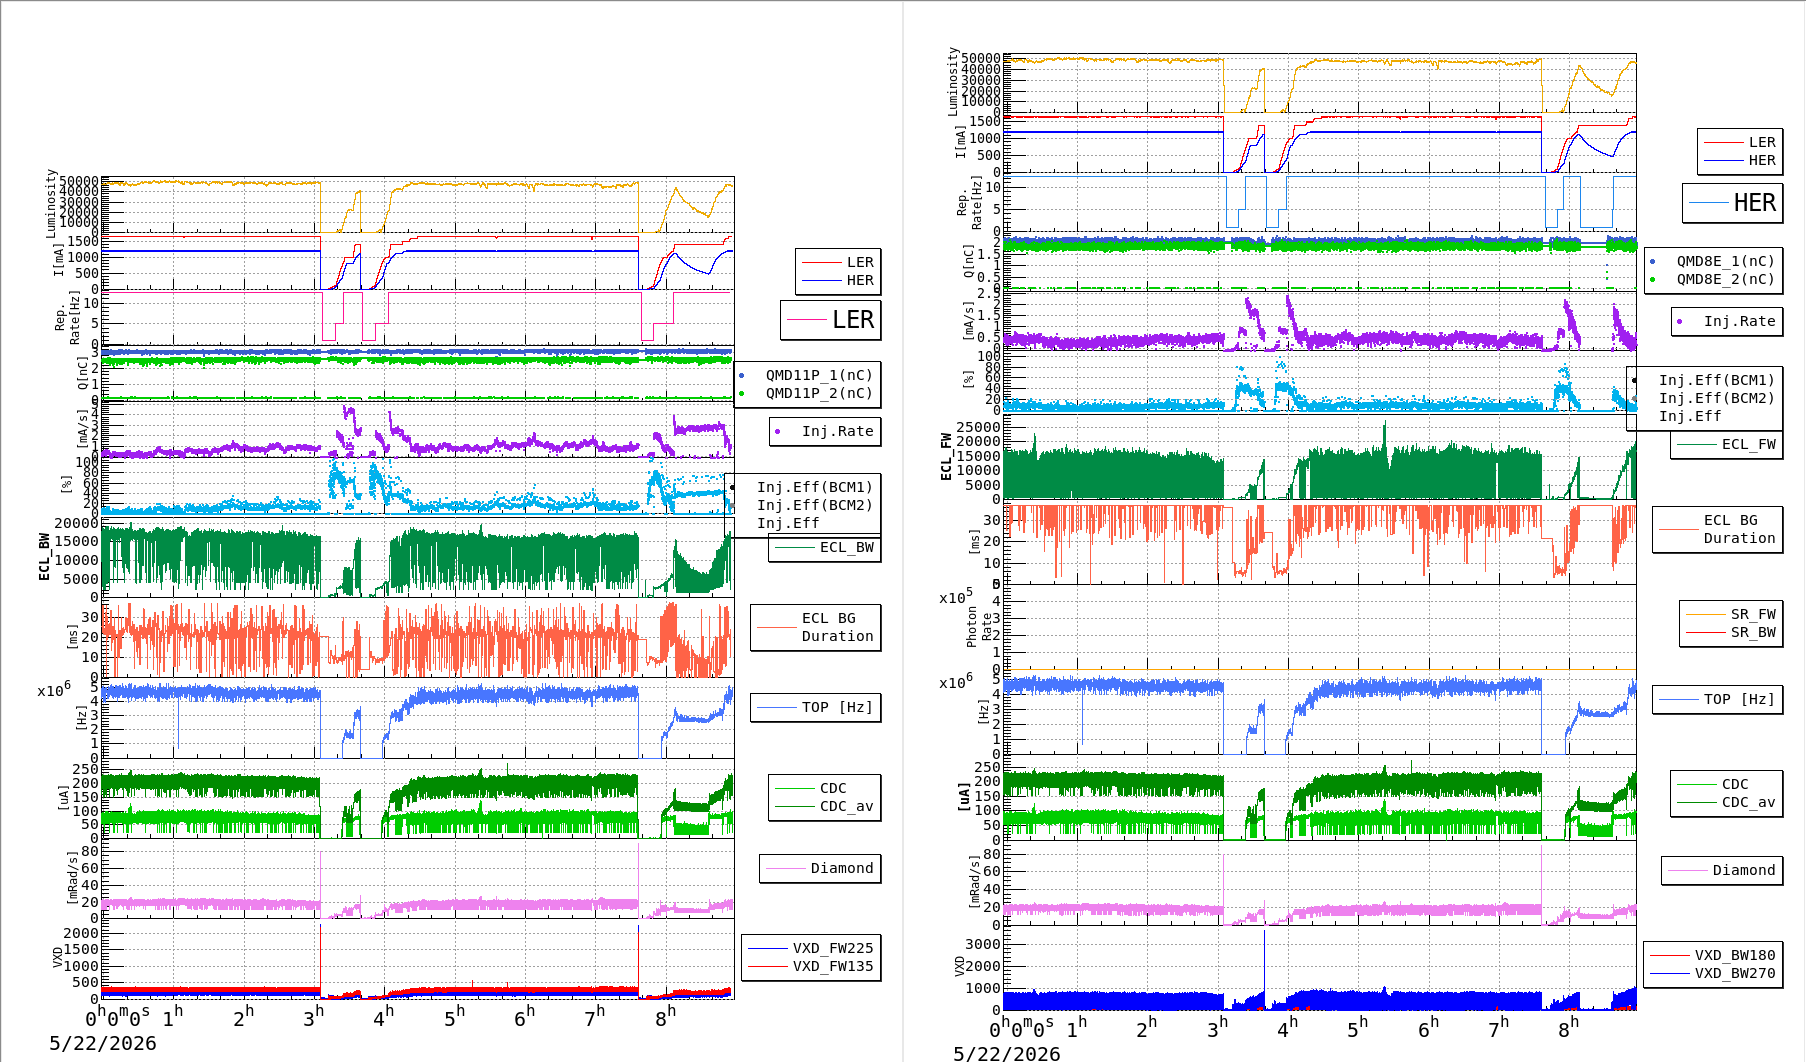1806x1062 pixels.
Task: Select the VXD_FW135 legend entry
Action: point(833,966)
